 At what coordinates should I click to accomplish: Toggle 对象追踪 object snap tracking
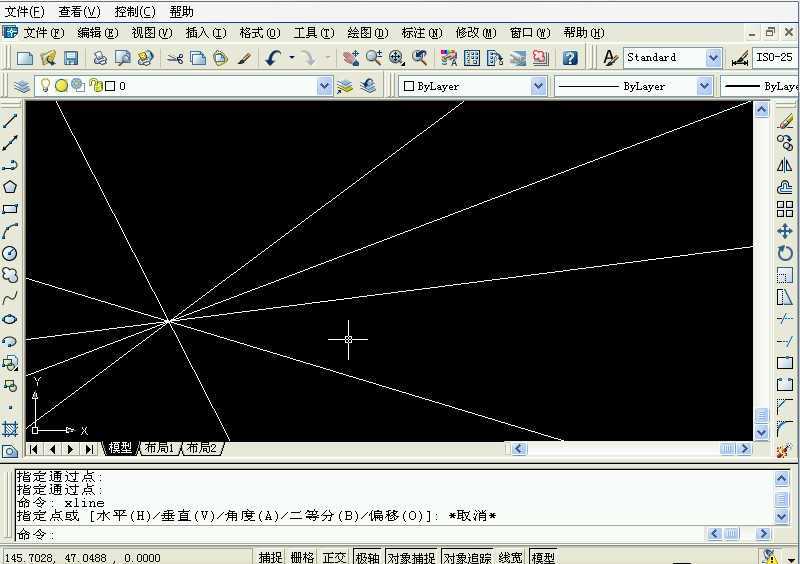click(x=467, y=557)
